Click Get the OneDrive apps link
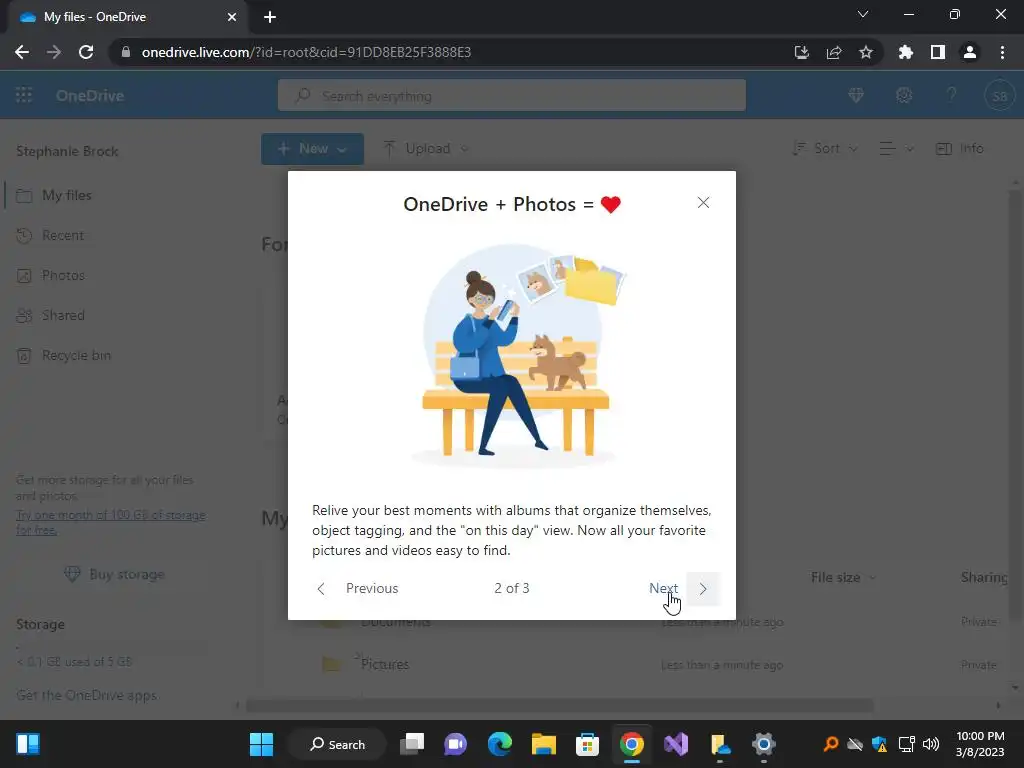 tap(86, 695)
